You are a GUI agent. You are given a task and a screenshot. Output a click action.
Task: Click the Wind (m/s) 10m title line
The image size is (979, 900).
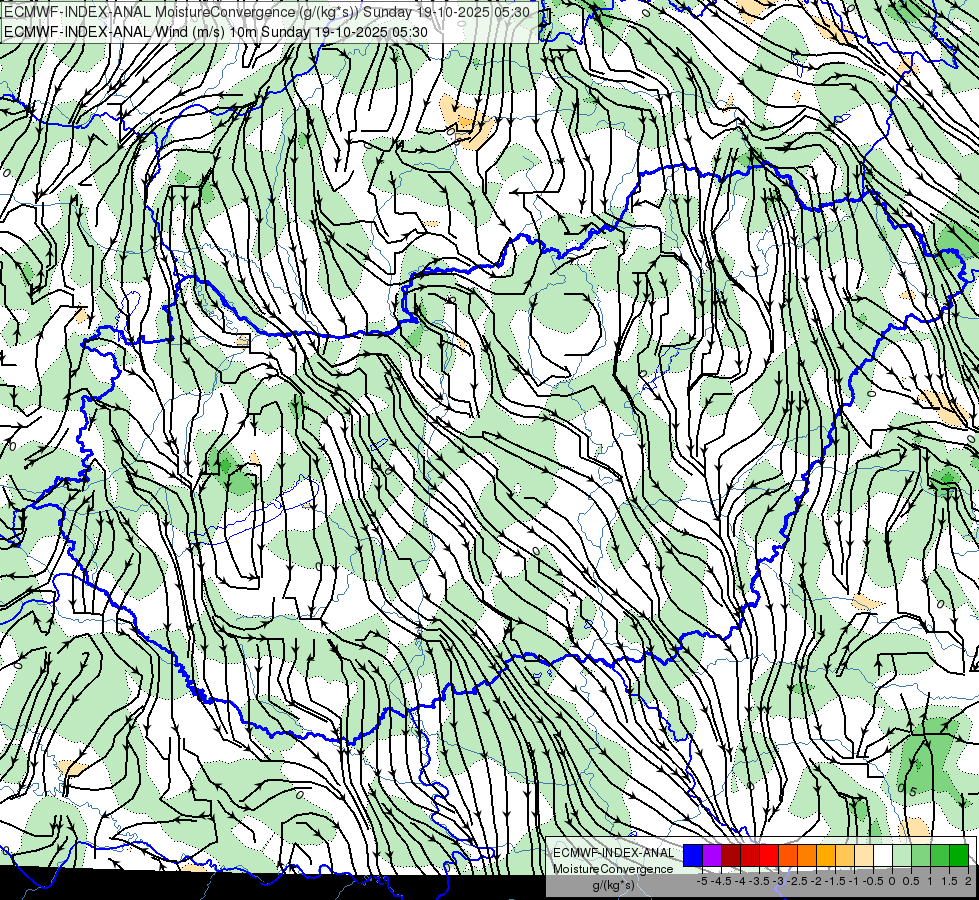pos(215,32)
